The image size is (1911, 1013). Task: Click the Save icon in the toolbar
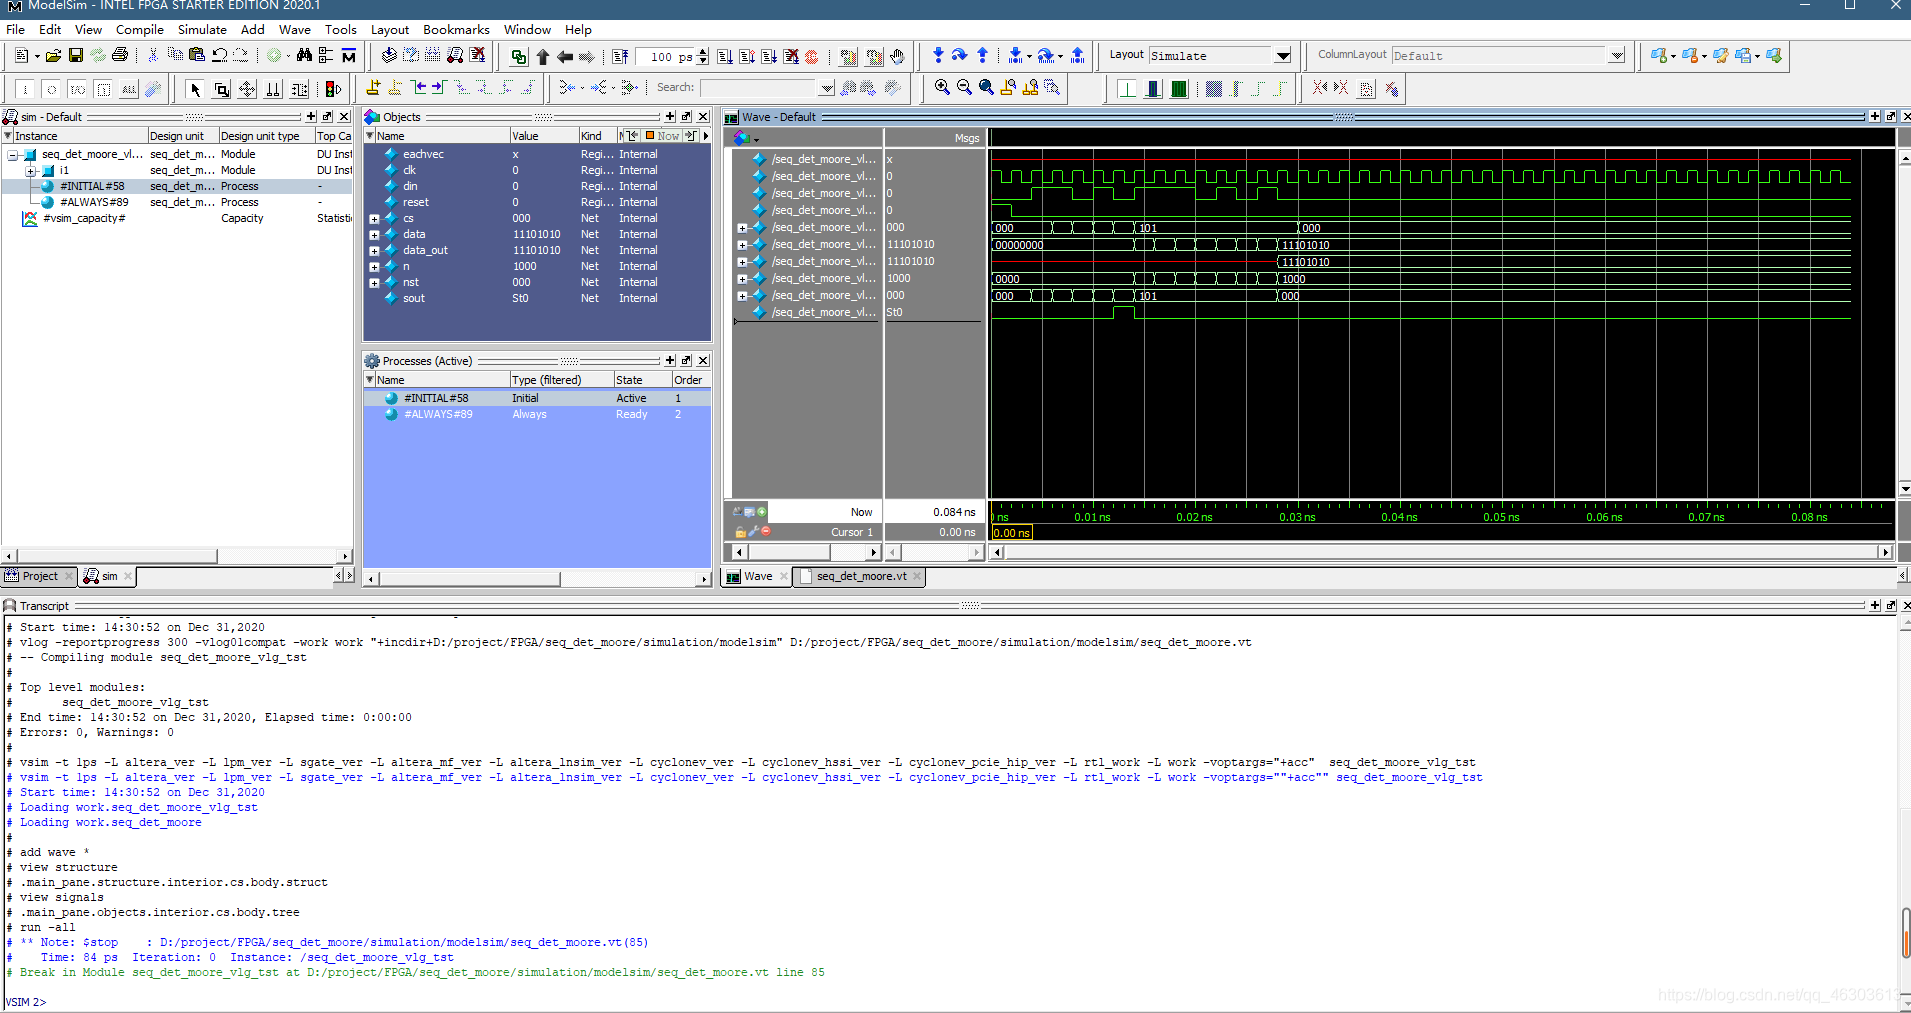coord(76,55)
